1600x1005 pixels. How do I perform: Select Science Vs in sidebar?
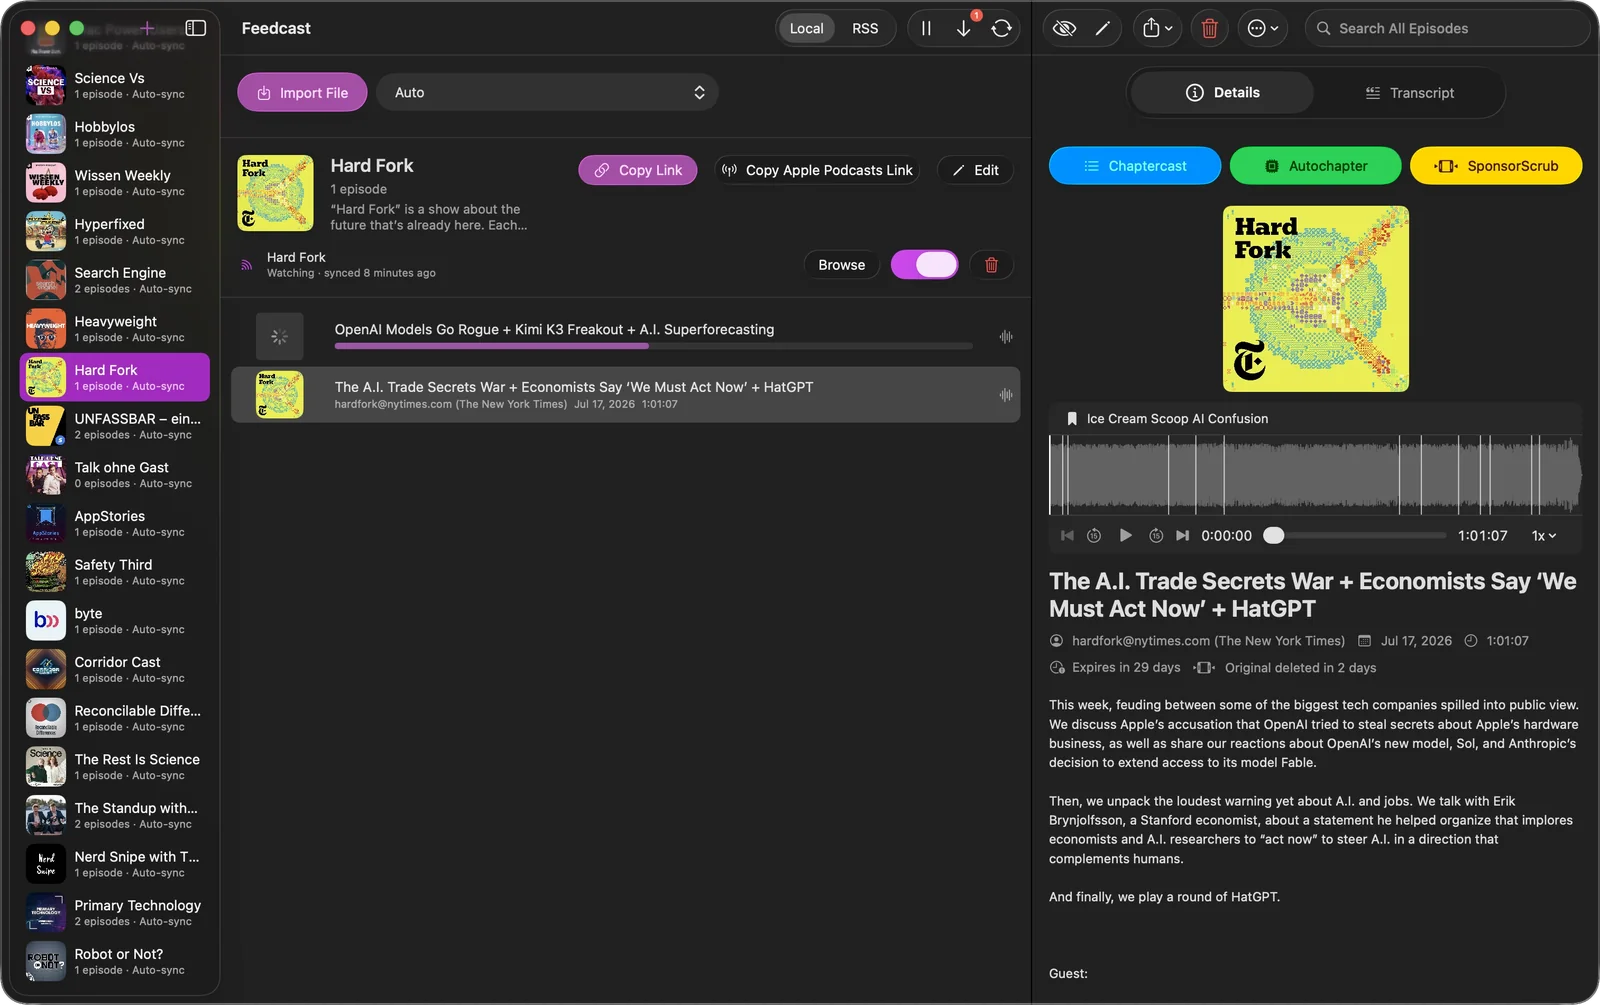115,85
